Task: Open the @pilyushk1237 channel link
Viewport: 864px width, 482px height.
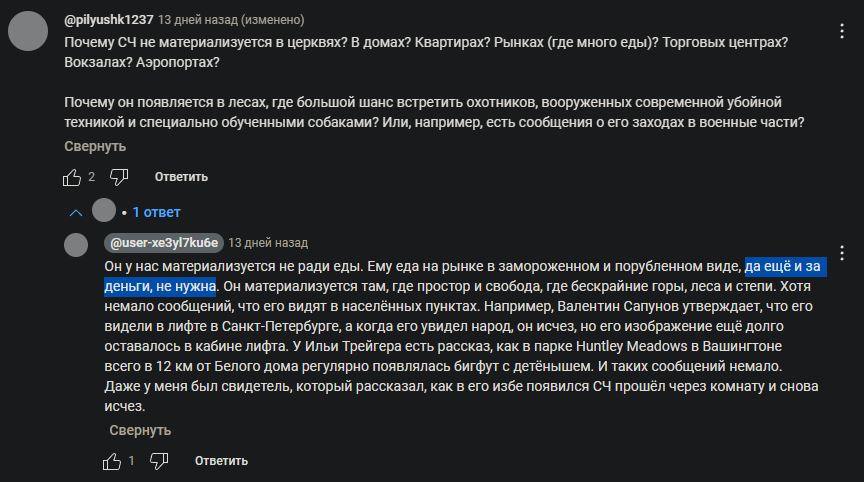Action: (x=109, y=20)
